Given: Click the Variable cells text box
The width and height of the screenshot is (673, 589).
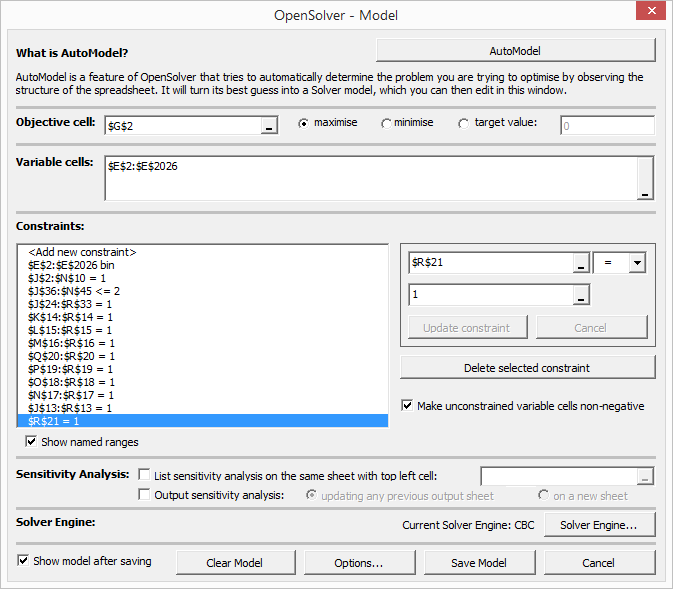Looking at the screenshot, I should (x=372, y=178).
